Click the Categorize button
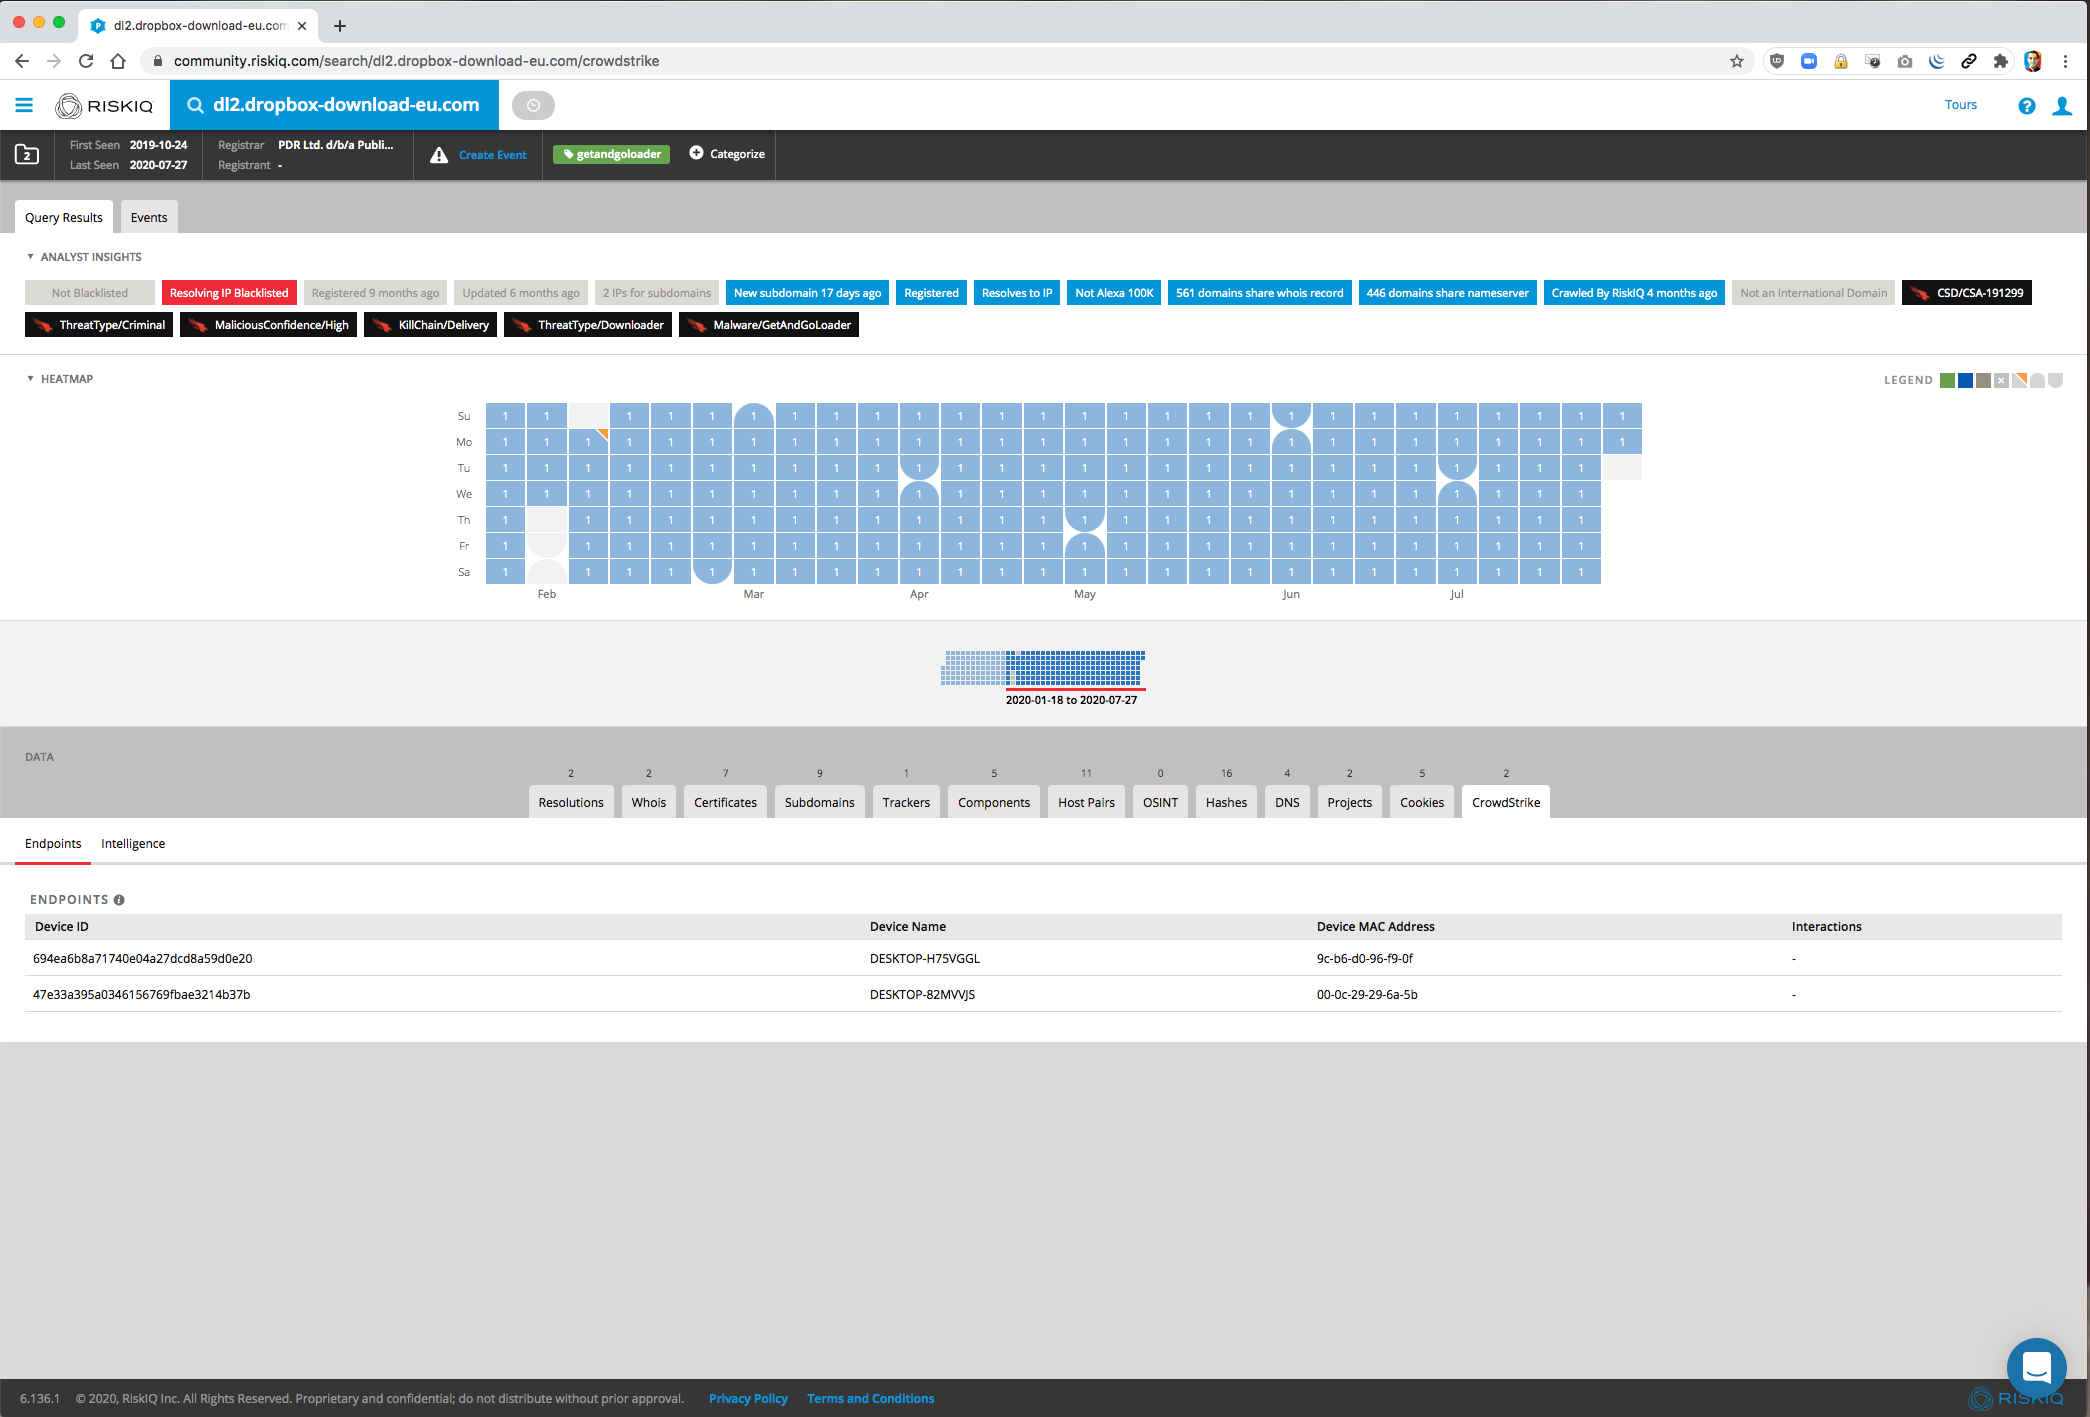This screenshot has width=2090, height=1417. click(x=727, y=154)
